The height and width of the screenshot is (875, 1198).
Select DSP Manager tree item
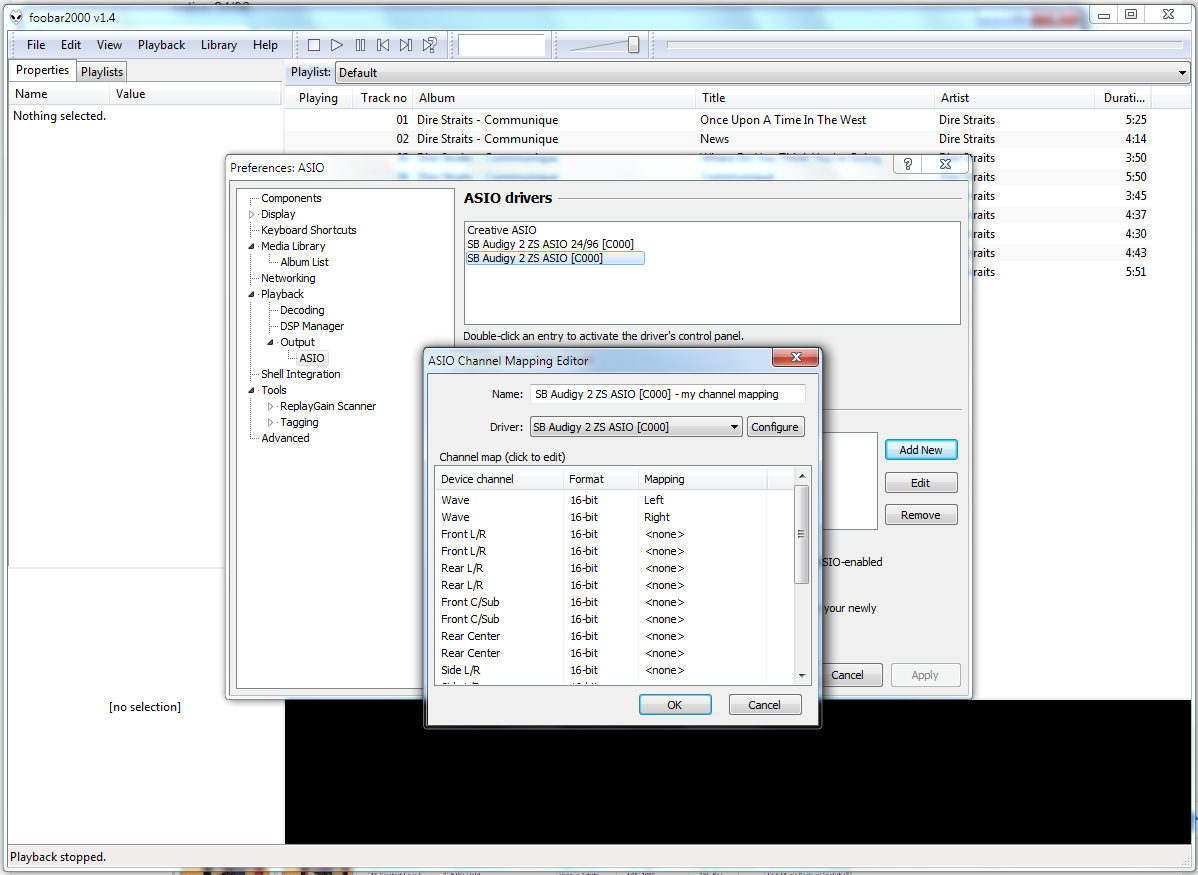312,326
